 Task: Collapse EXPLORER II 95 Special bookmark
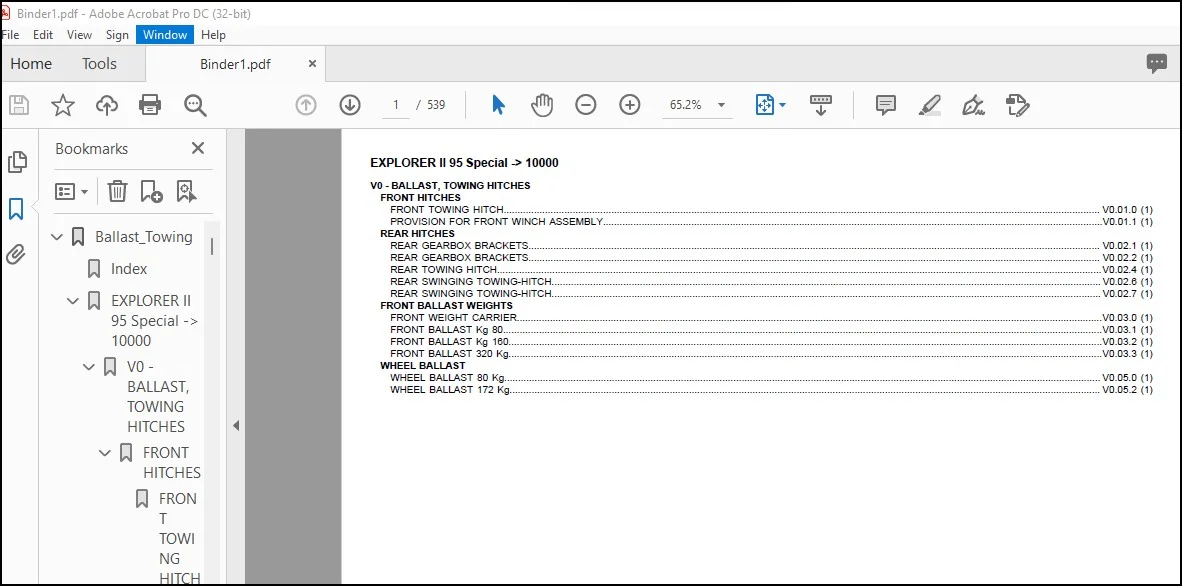click(72, 301)
